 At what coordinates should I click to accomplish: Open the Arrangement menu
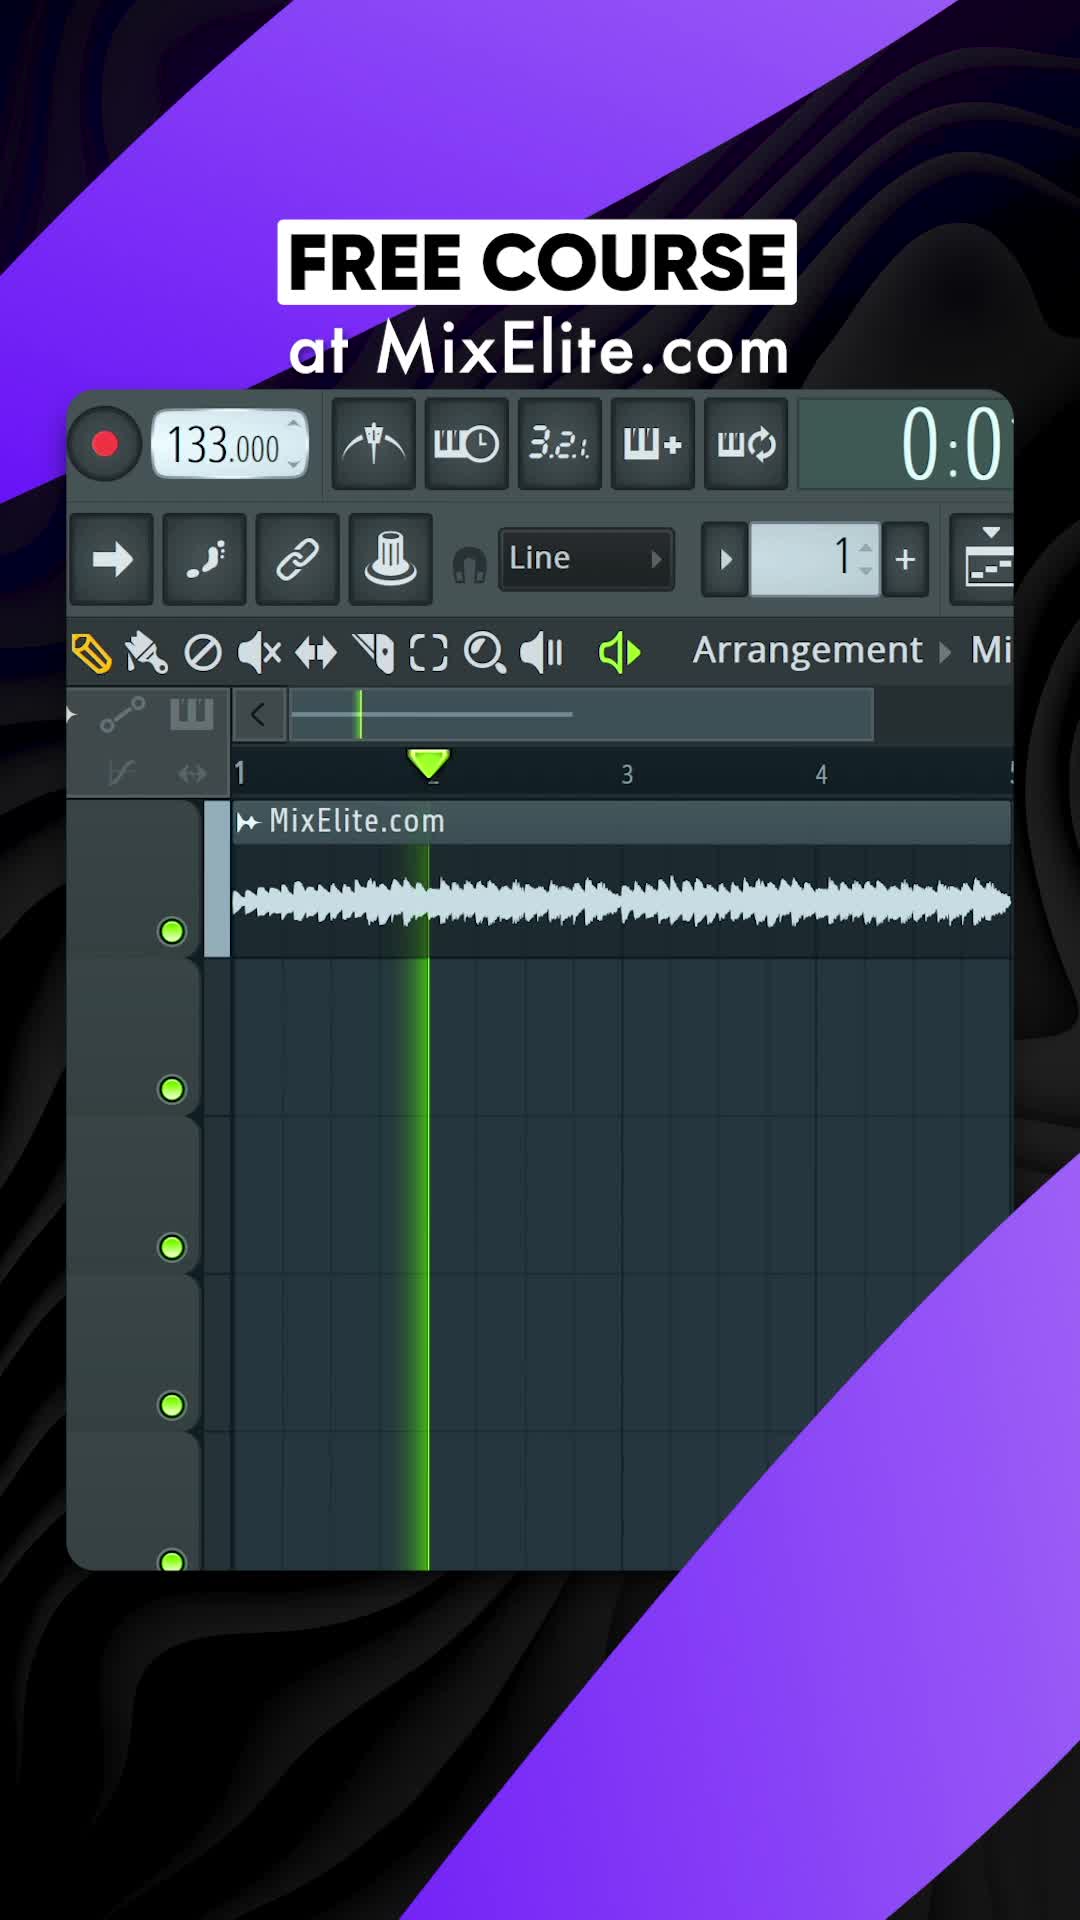807,651
